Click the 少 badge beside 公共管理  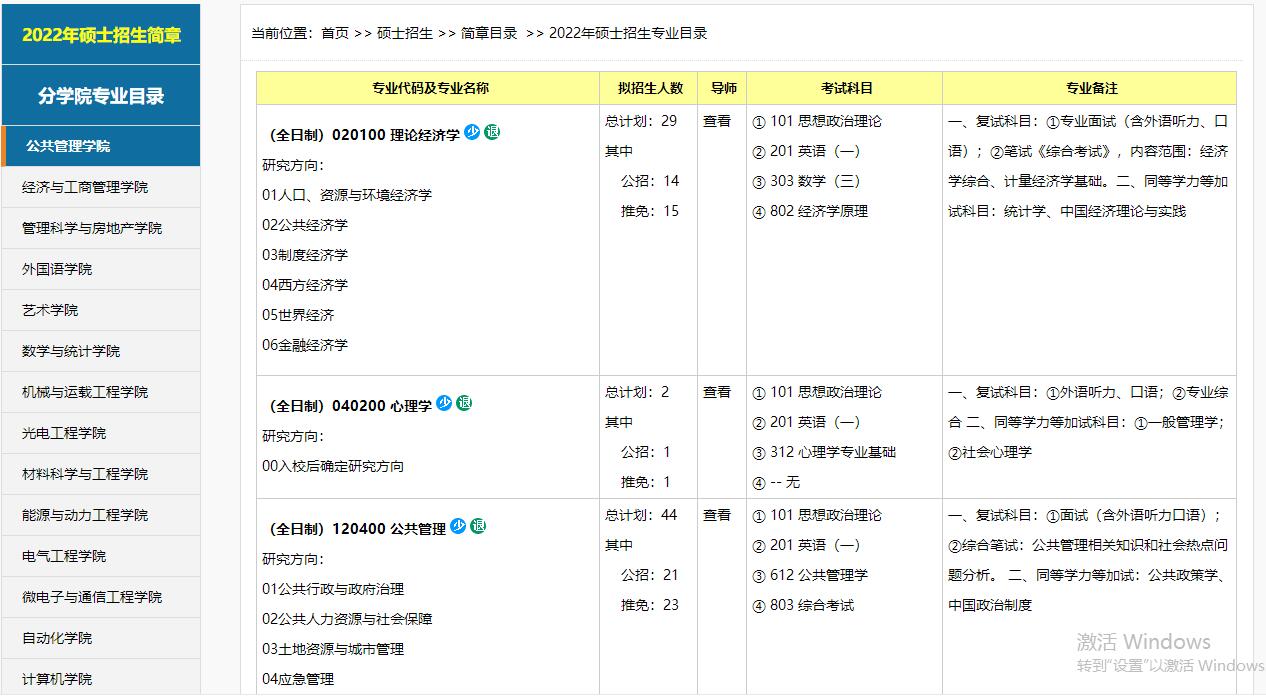(x=458, y=524)
